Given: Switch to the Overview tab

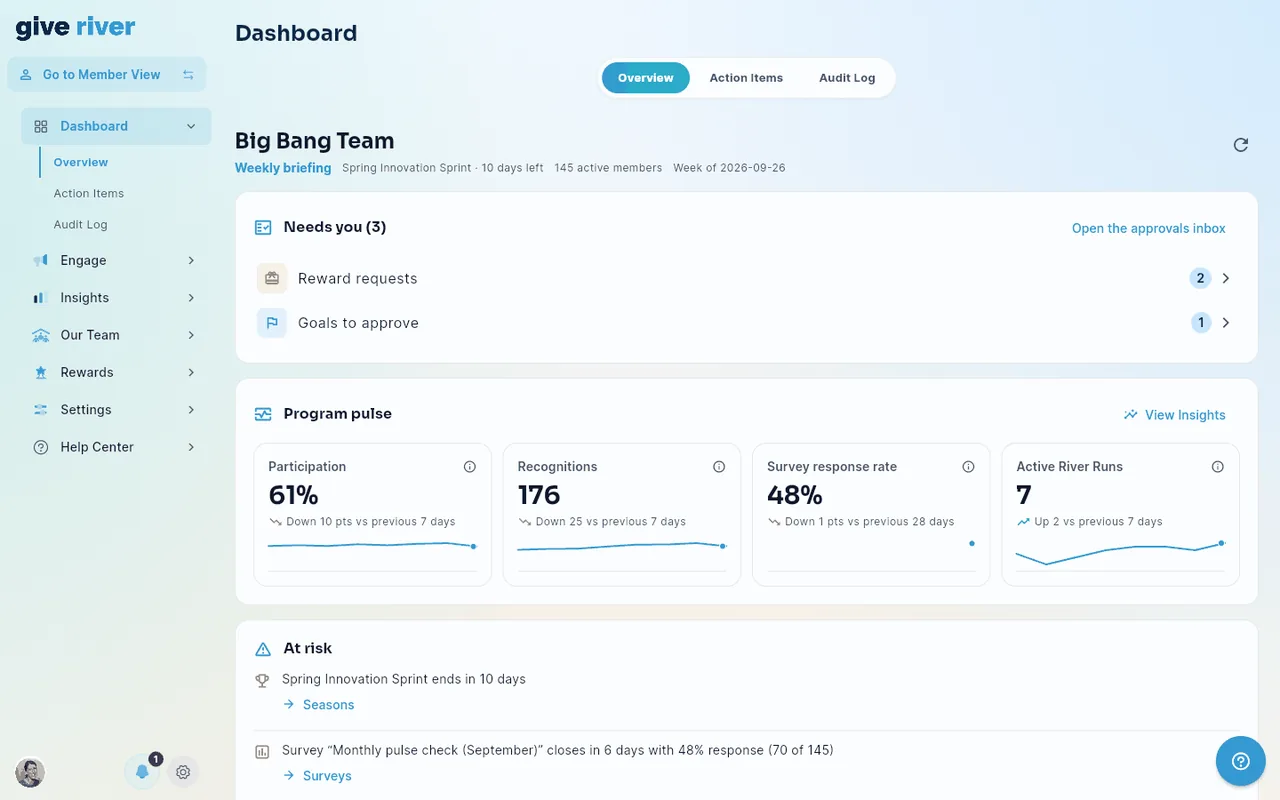Looking at the screenshot, I should (x=646, y=78).
